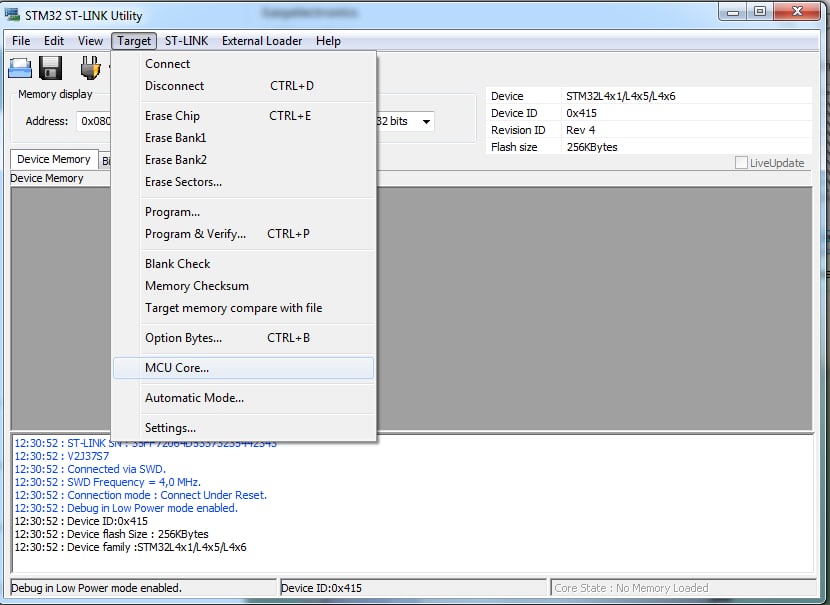Select Erase Chip menu entry
Image resolution: width=830 pixels, height=605 pixels.
tap(243, 115)
